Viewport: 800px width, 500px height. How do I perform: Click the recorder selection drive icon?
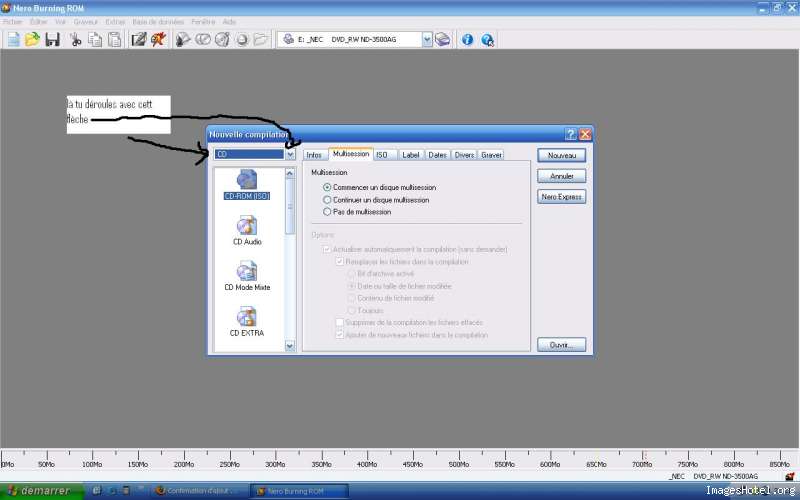pos(442,39)
